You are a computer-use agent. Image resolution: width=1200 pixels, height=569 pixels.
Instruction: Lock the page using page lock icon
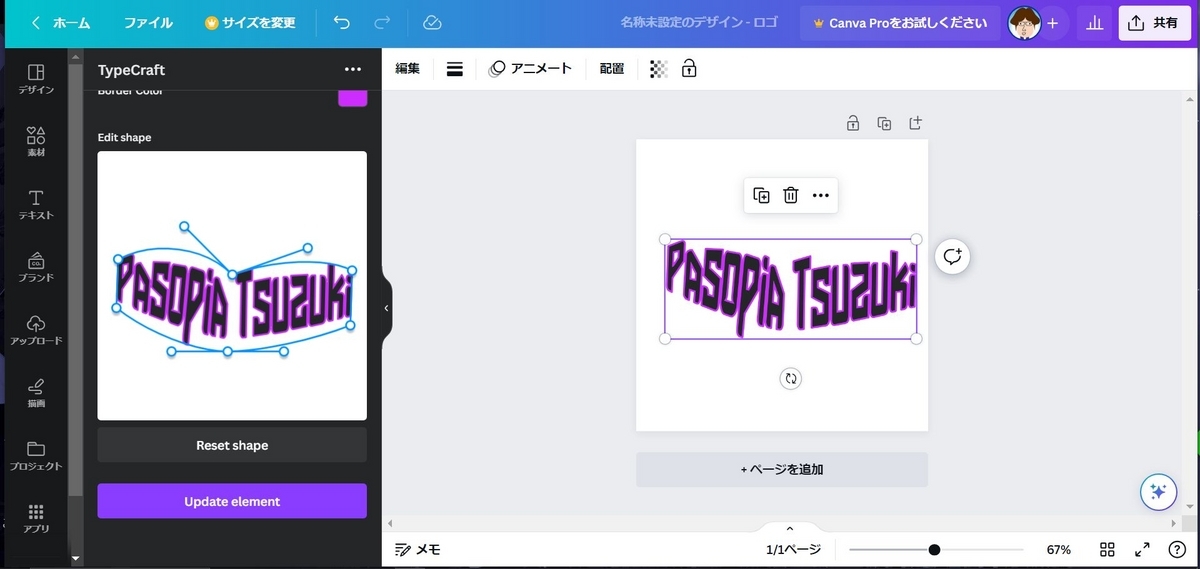853,123
